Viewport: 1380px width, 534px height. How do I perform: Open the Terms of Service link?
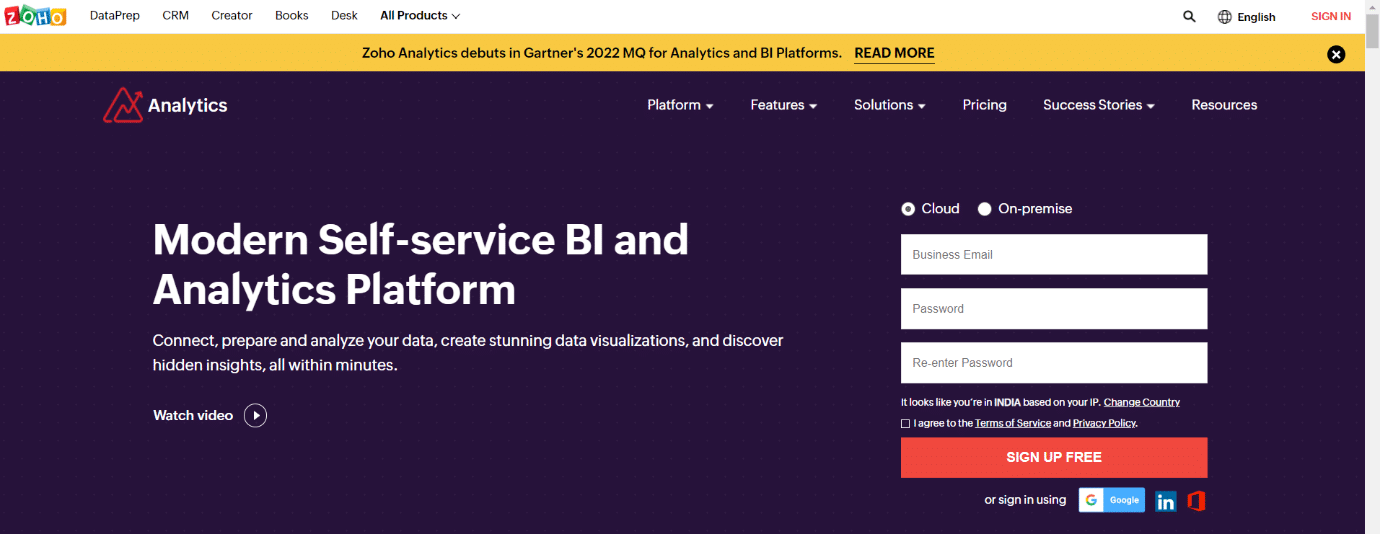[x=1013, y=423]
